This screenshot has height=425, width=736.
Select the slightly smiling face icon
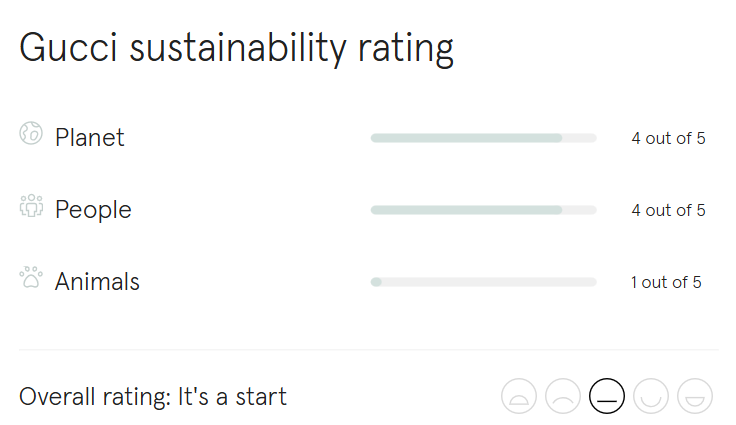point(651,397)
